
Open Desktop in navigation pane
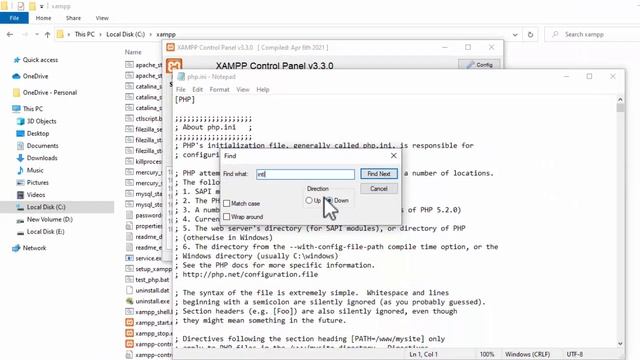click(x=38, y=133)
